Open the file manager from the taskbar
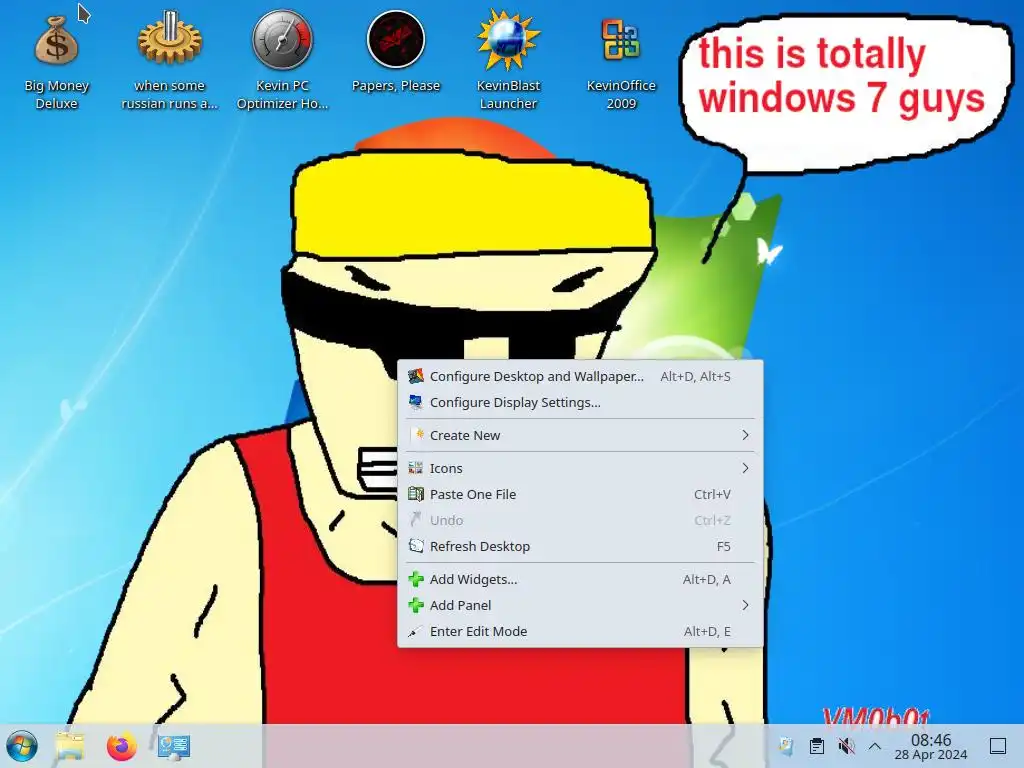This screenshot has height=768, width=1024. click(x=70, y=746)
